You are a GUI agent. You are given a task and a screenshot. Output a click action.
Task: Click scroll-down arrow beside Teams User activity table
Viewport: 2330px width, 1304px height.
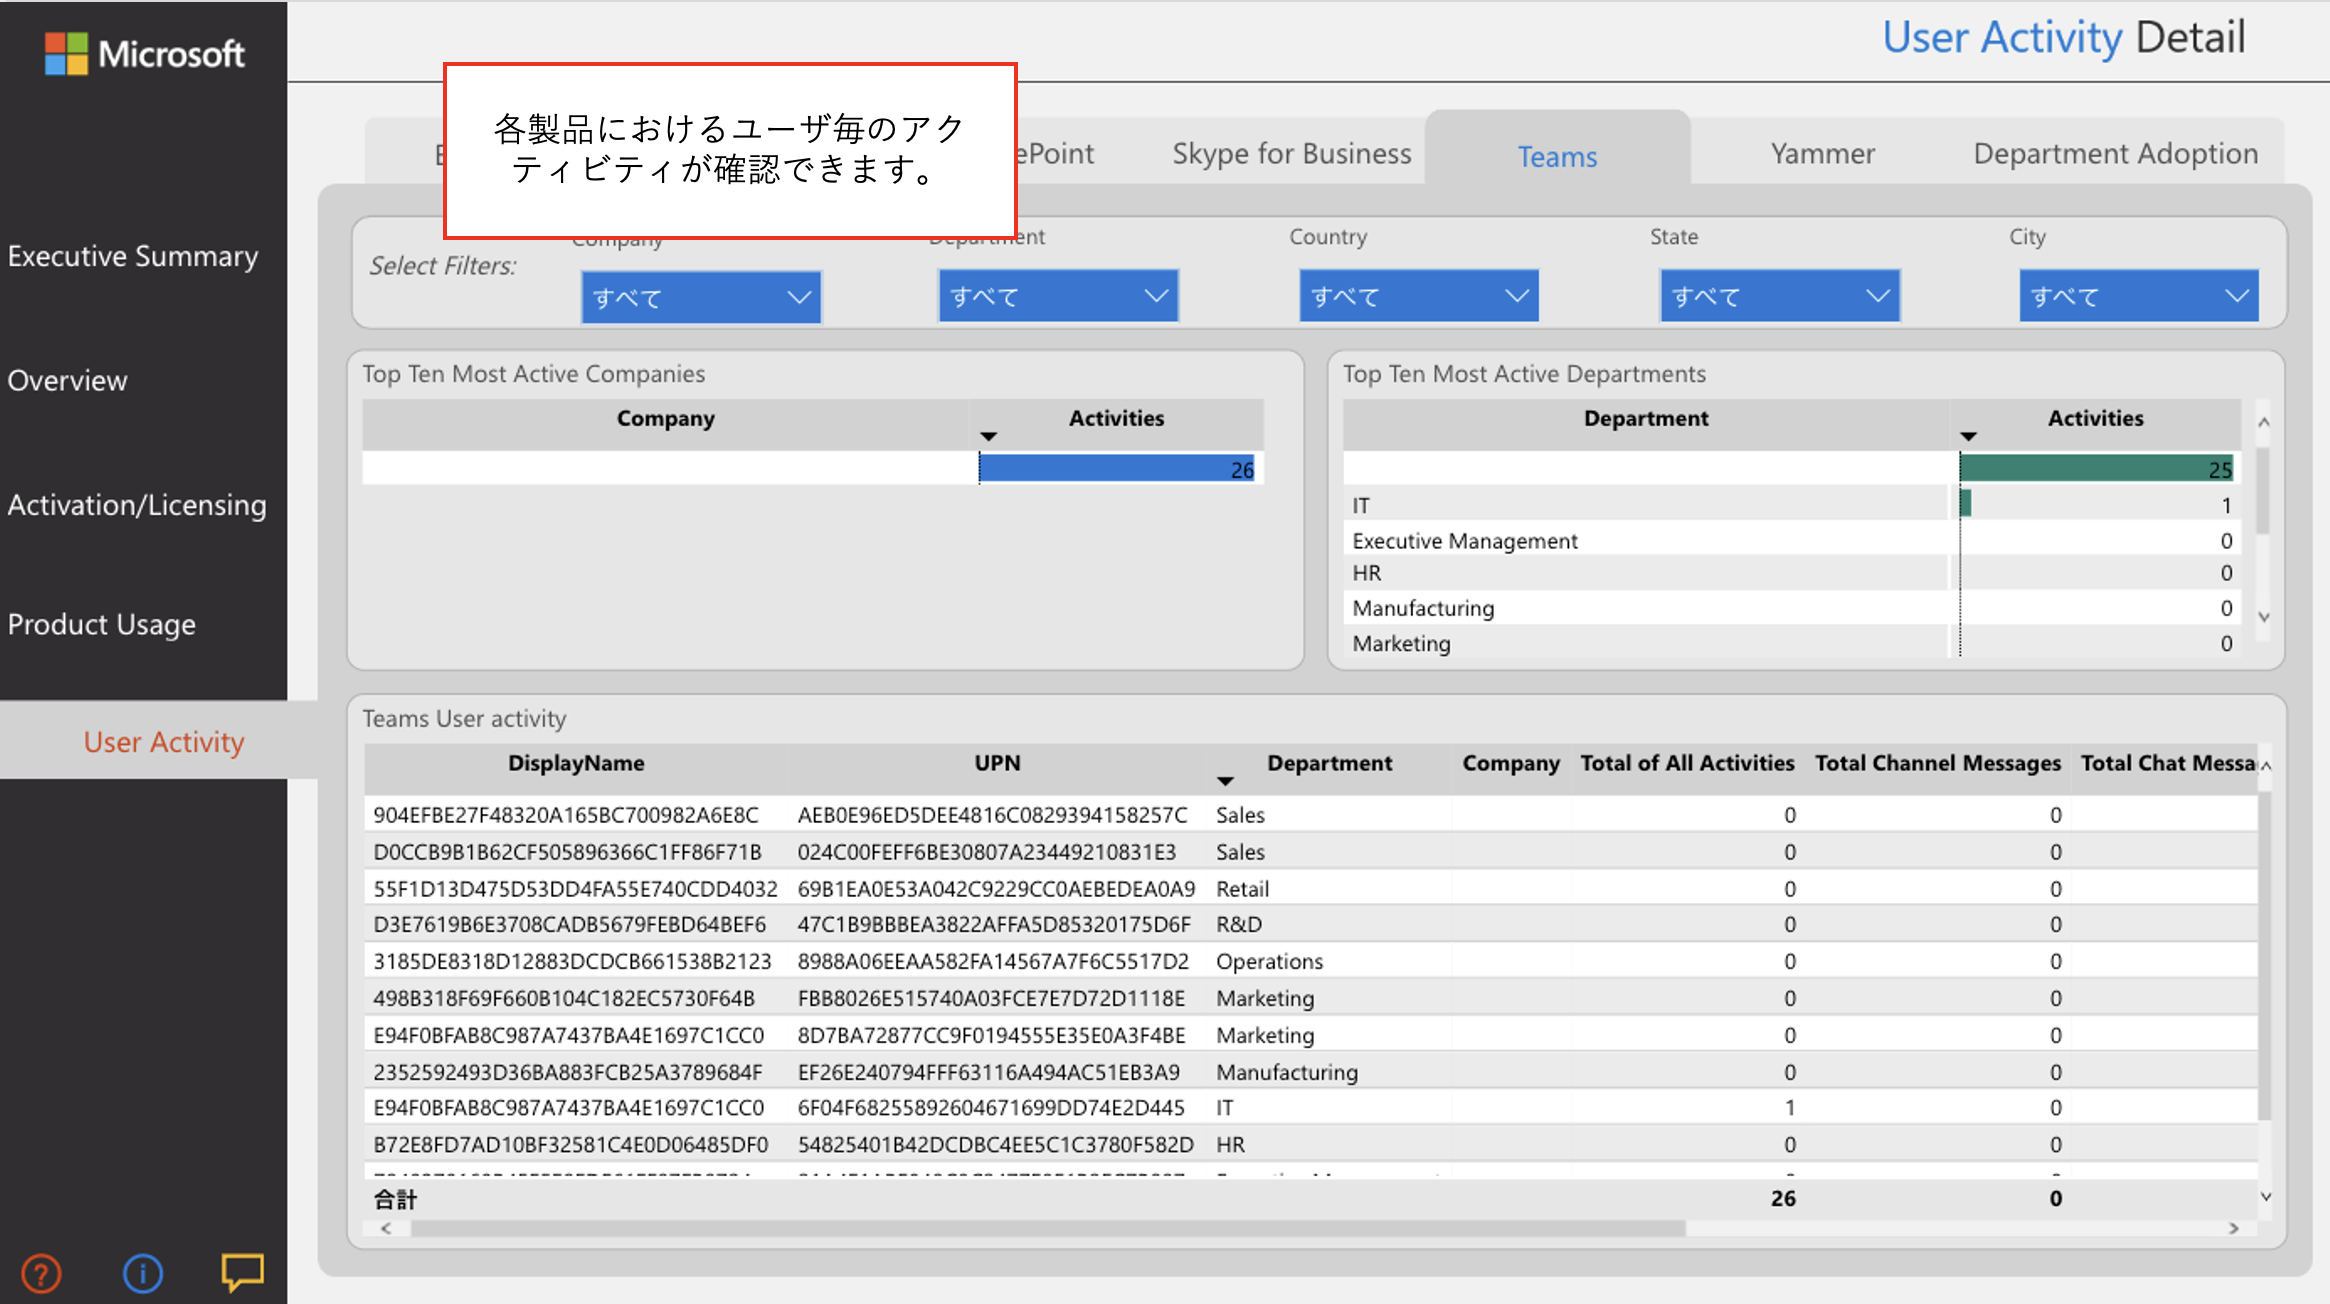coord(2264,1196)
